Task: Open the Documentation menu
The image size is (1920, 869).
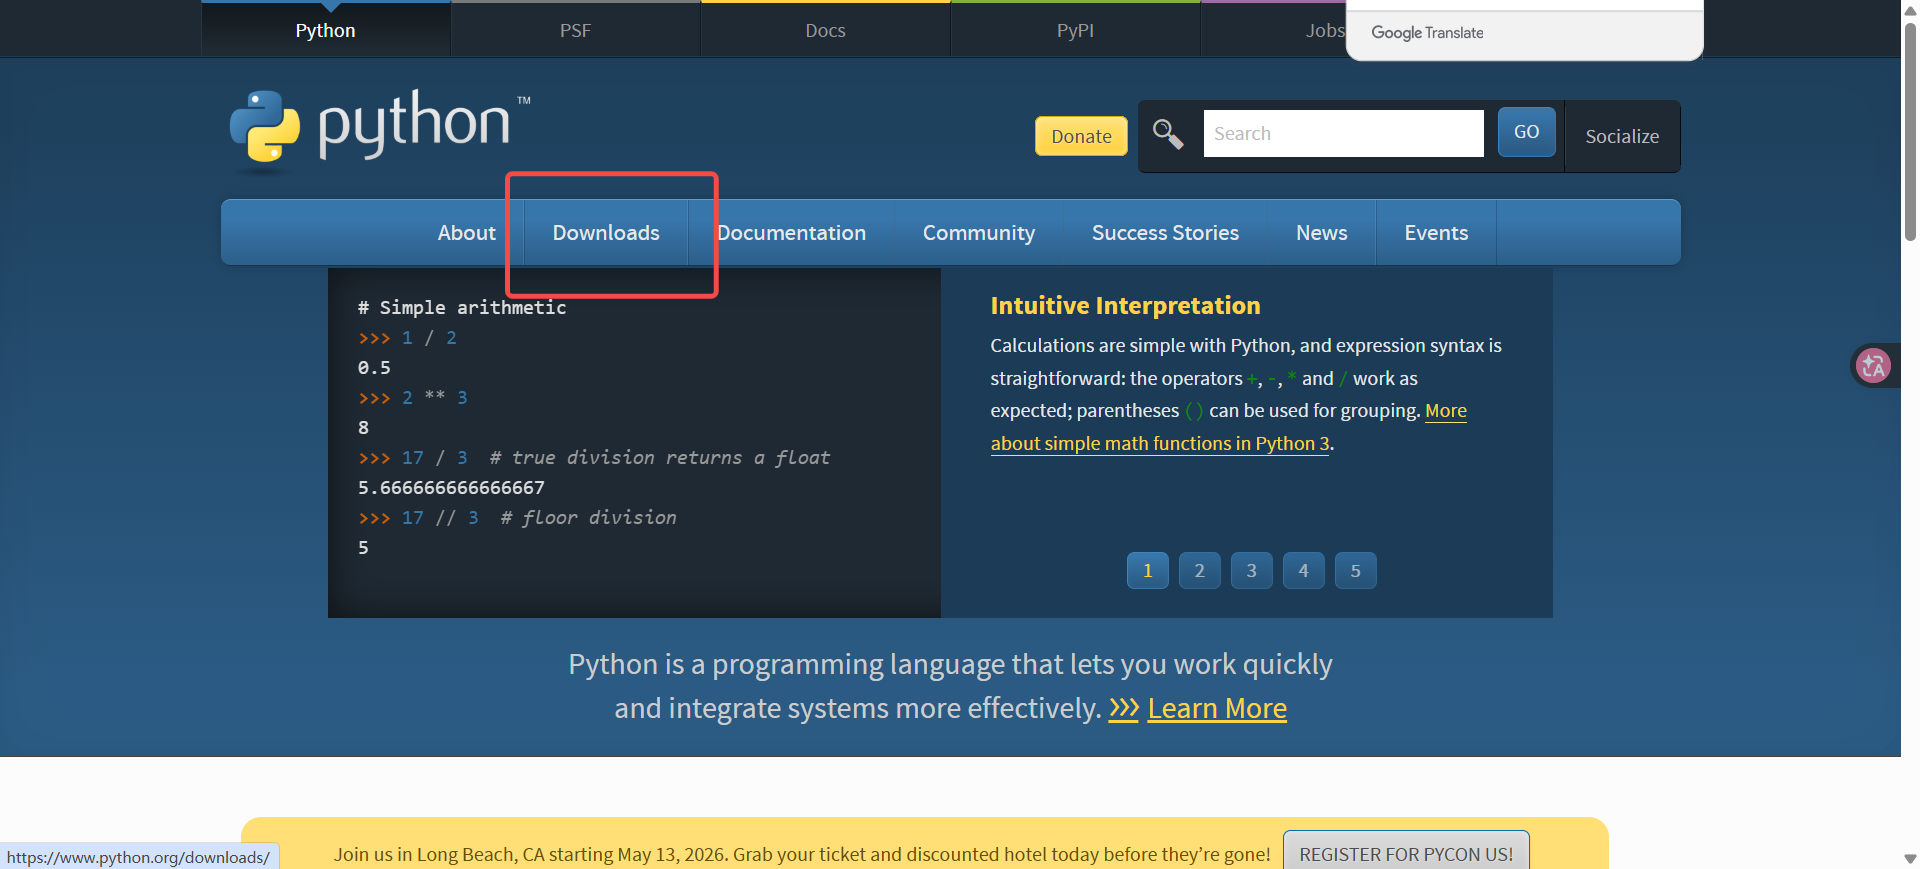Action: (791, 232)
